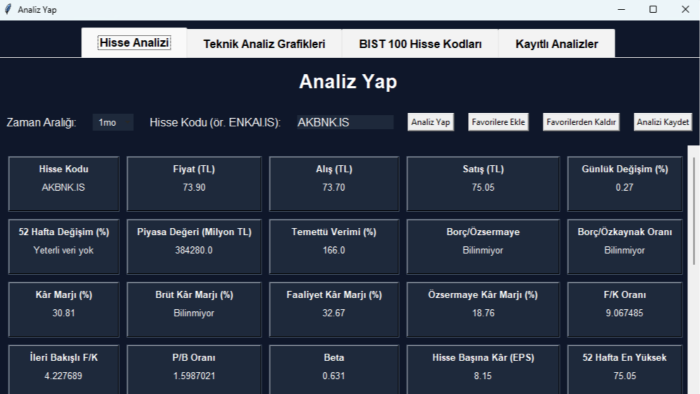Maximize the Analiz Yap window

pos(653,9)
